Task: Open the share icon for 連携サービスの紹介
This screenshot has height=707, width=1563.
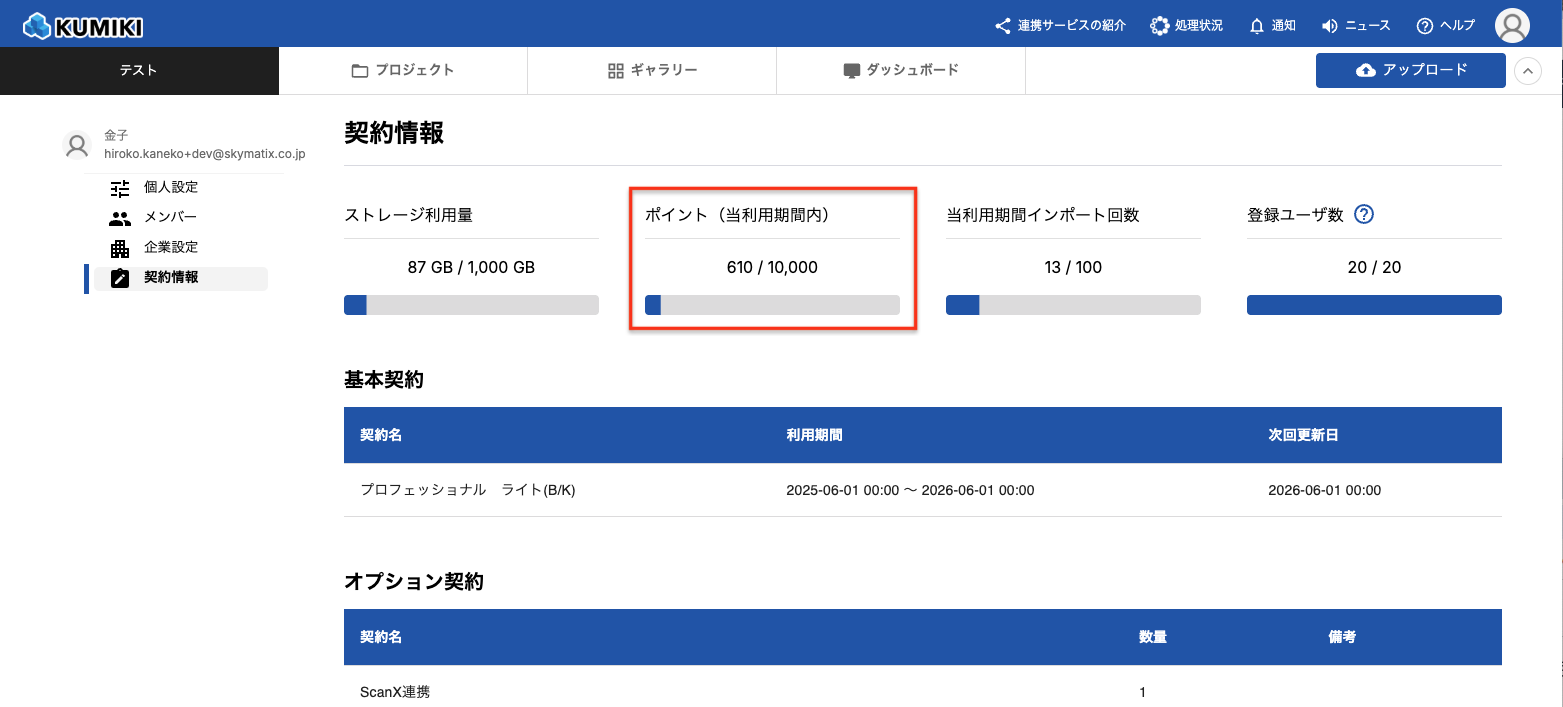Action: click(1002, 26)
